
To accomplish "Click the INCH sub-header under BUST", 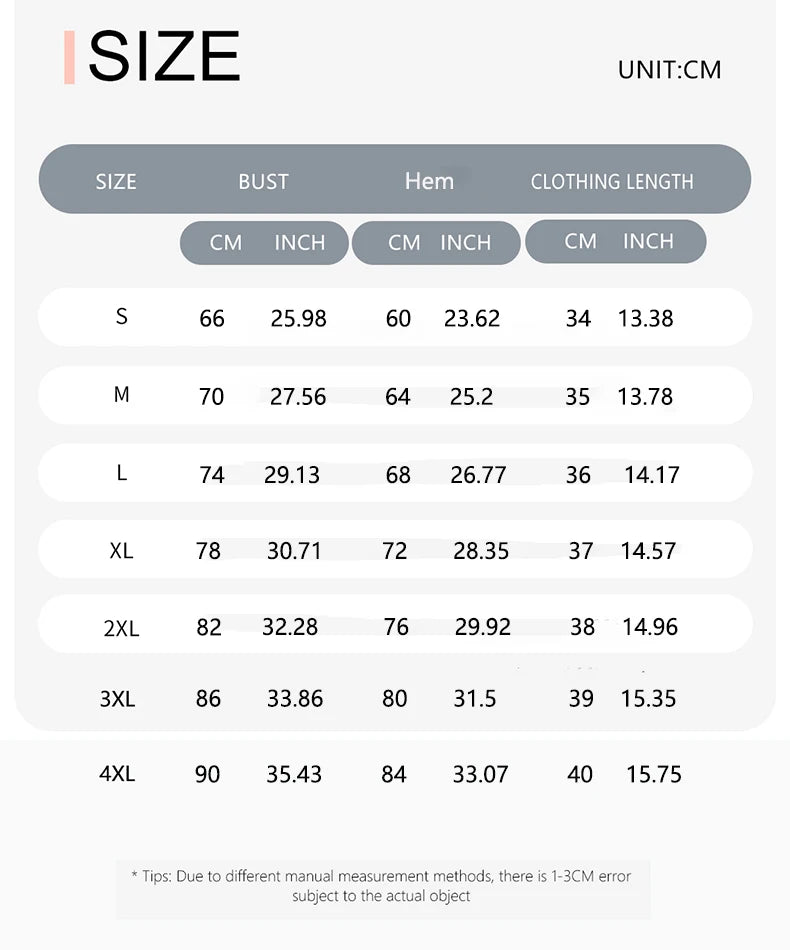I will coord(300,243).
